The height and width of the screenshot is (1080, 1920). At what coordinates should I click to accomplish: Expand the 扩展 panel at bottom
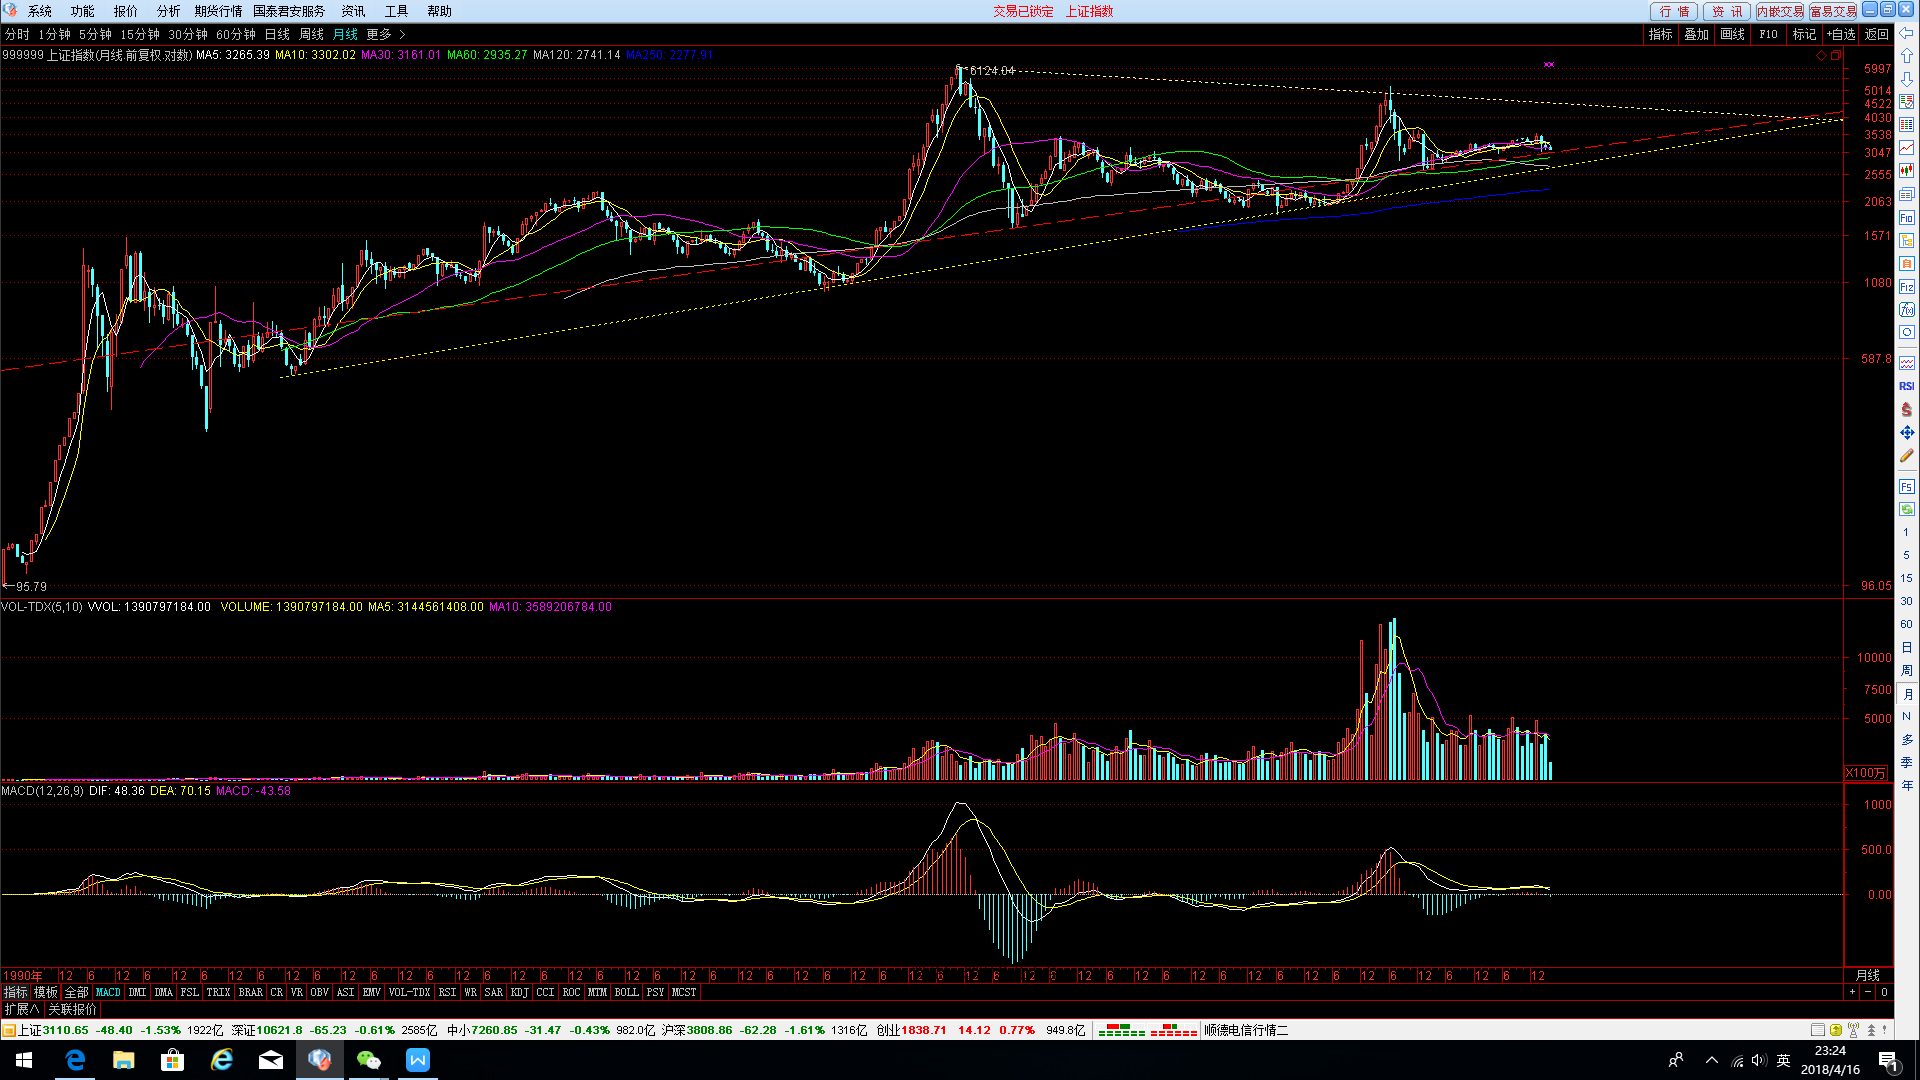21,1009
